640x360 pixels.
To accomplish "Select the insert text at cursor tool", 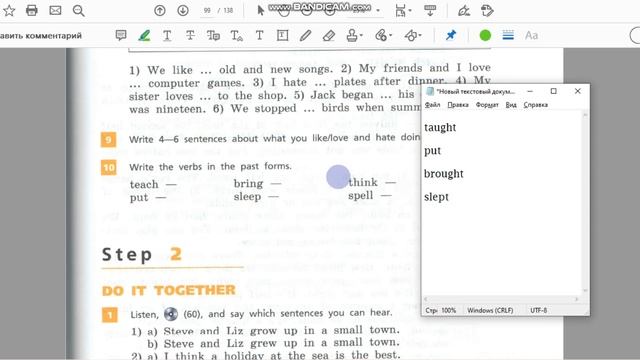I will pyautogui.click(x=236, y=36).
